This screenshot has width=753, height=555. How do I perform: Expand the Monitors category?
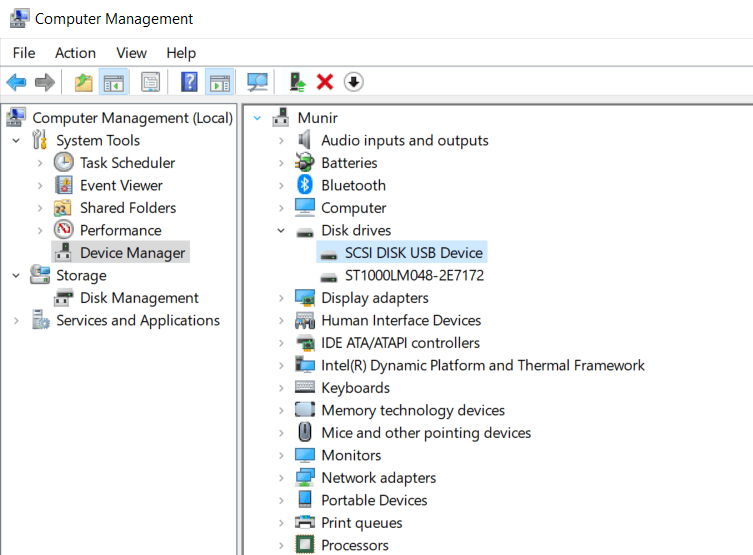coord(281,455)
